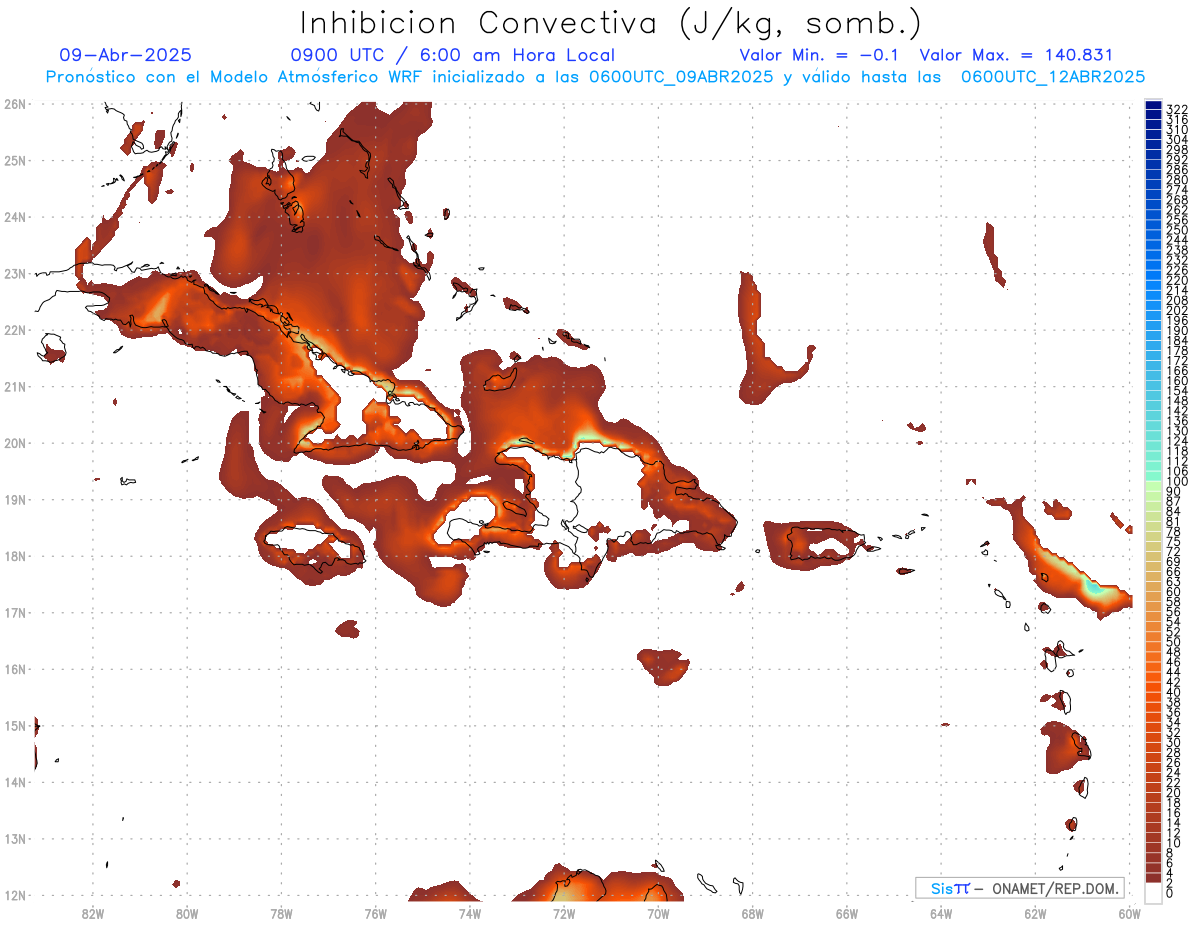Click the dark blue top swatch of the color scale

1154,106
